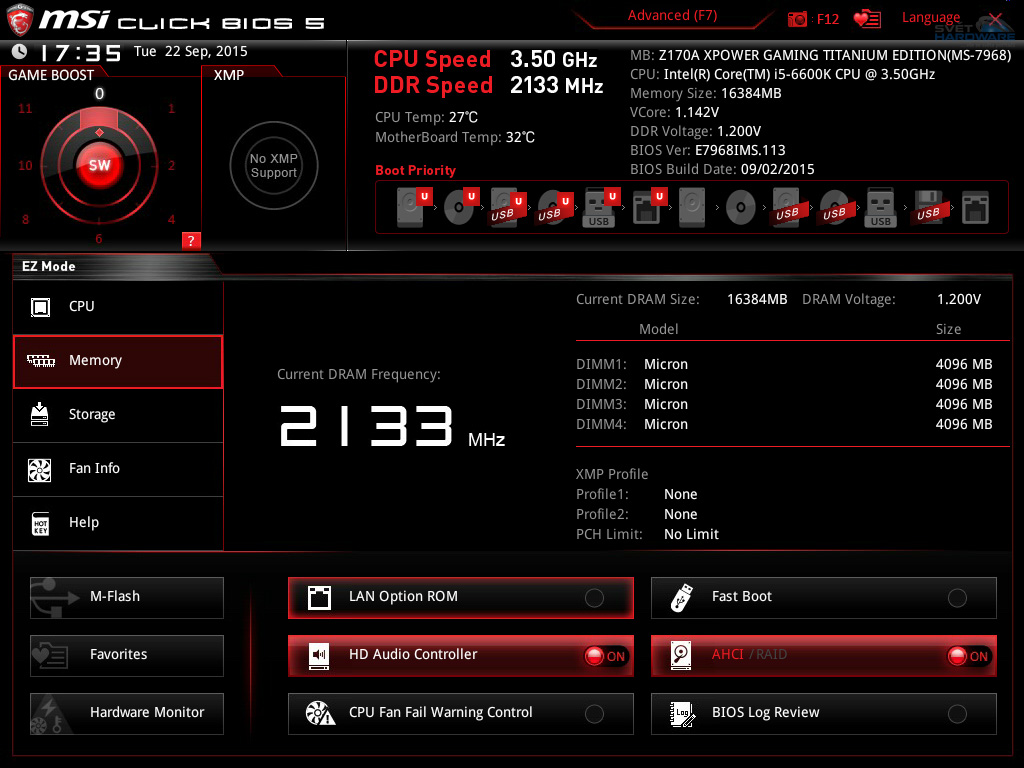
Task: Switch AHCI mode to RAID
Action: [x=968, y=656]
